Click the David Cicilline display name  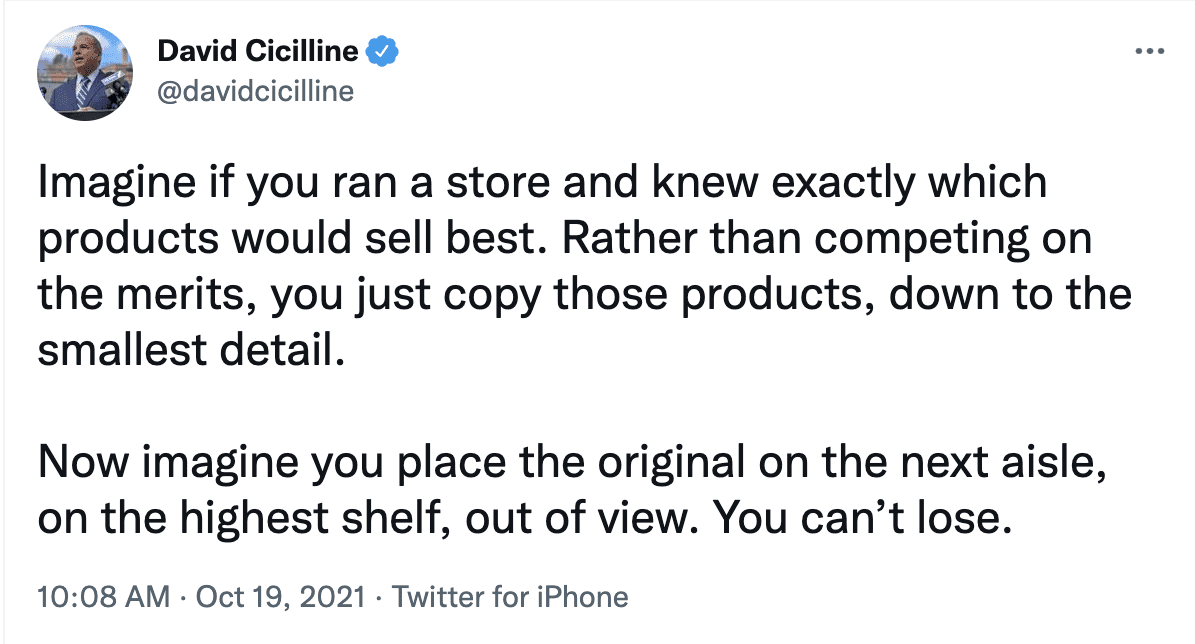click(258, 50)
